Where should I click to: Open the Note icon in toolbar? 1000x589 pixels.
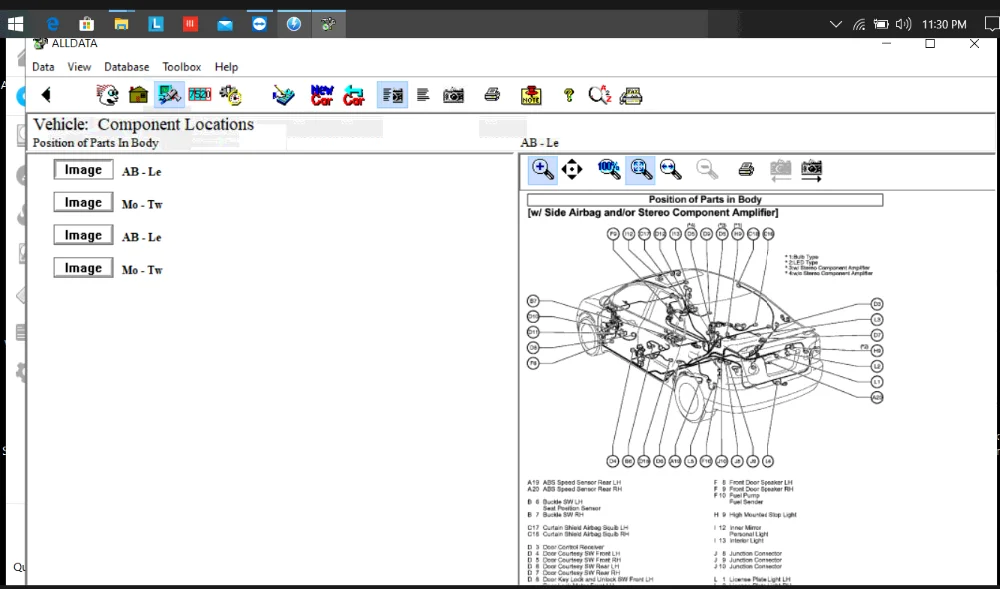[x=530, y=95]
